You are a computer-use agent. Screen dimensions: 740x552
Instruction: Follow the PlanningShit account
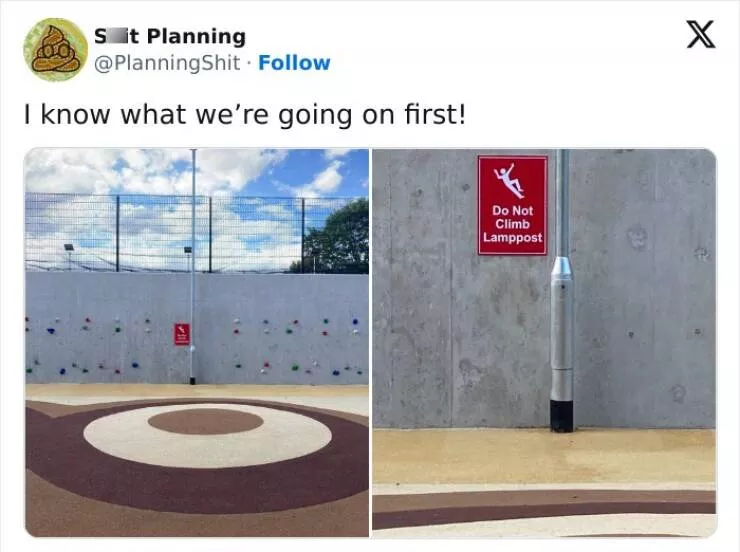point(294,63)
